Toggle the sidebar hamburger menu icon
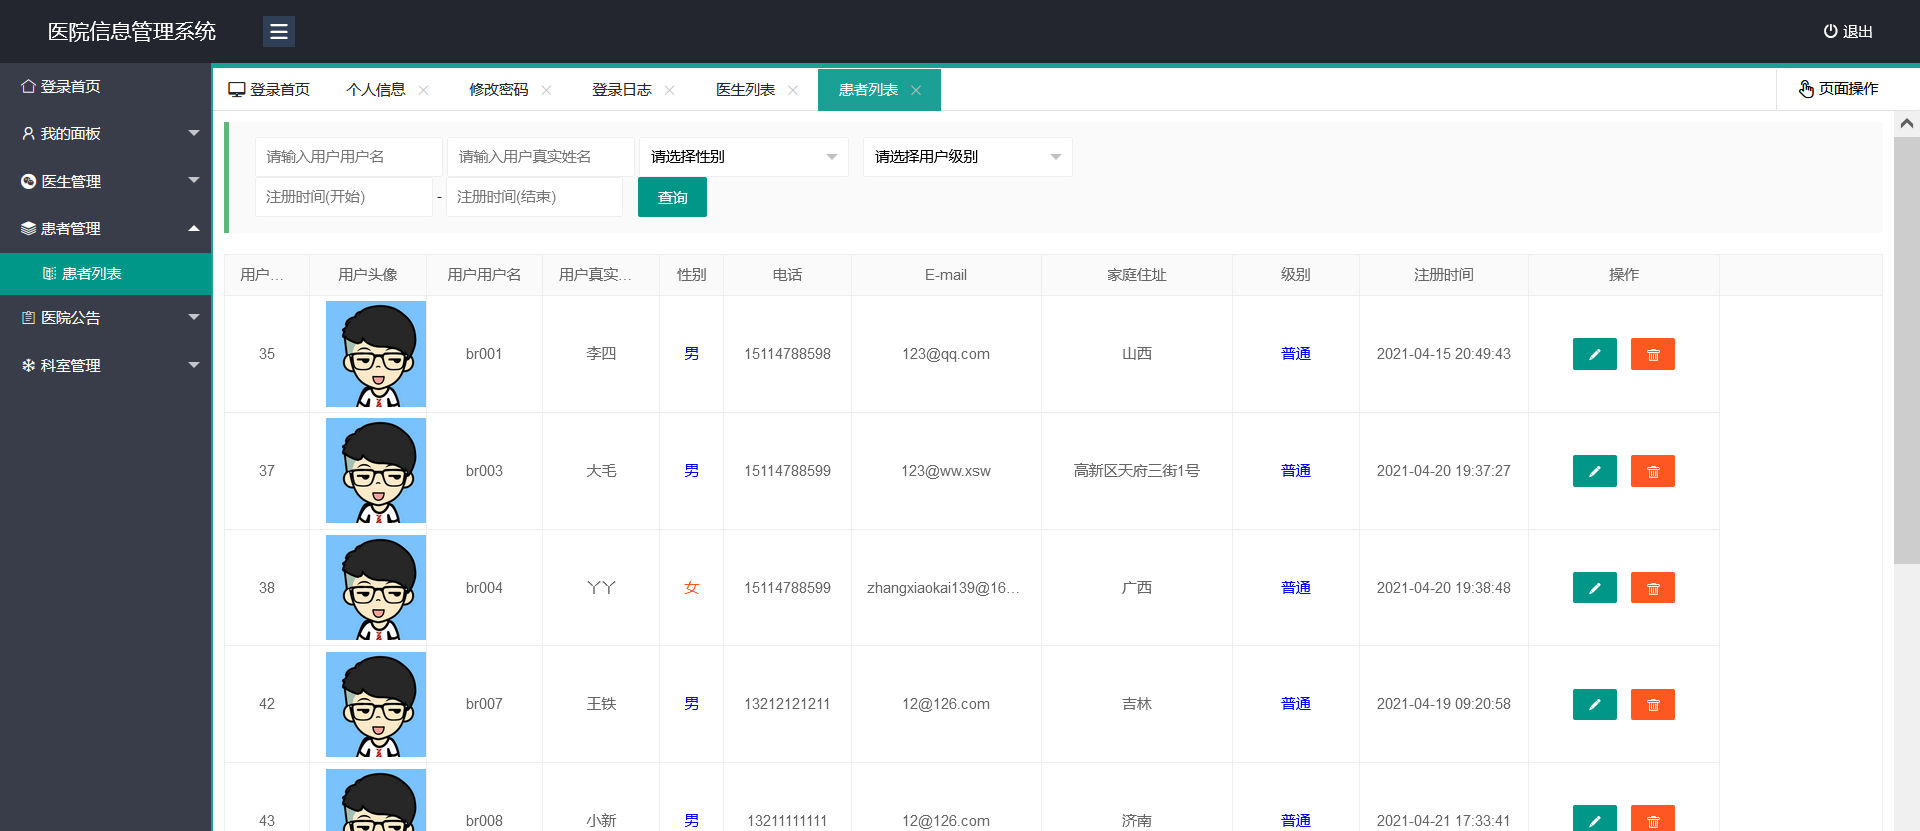This screenshot has height=831, width=1920. tap(279, 32)
